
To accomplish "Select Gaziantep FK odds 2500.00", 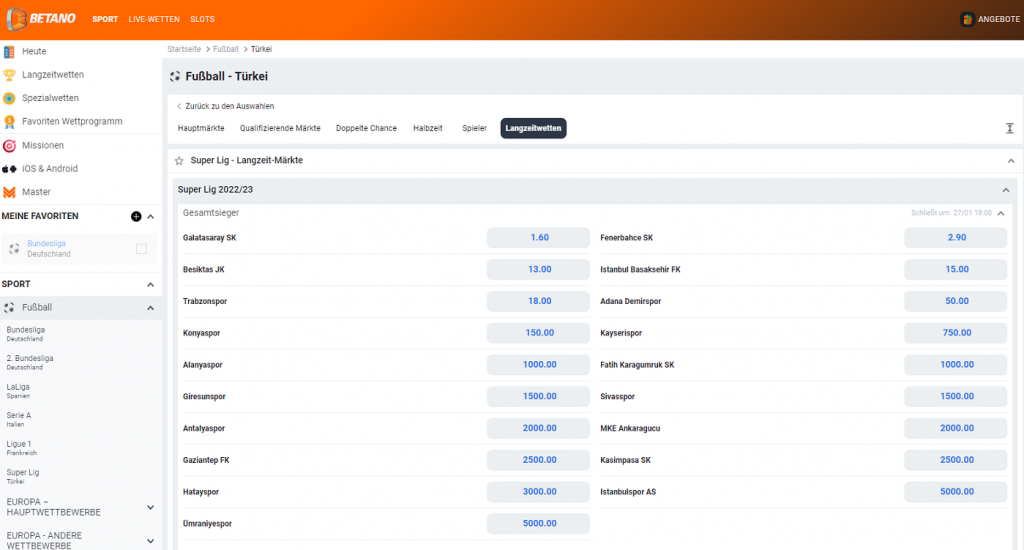I will [x=538, y=460].
